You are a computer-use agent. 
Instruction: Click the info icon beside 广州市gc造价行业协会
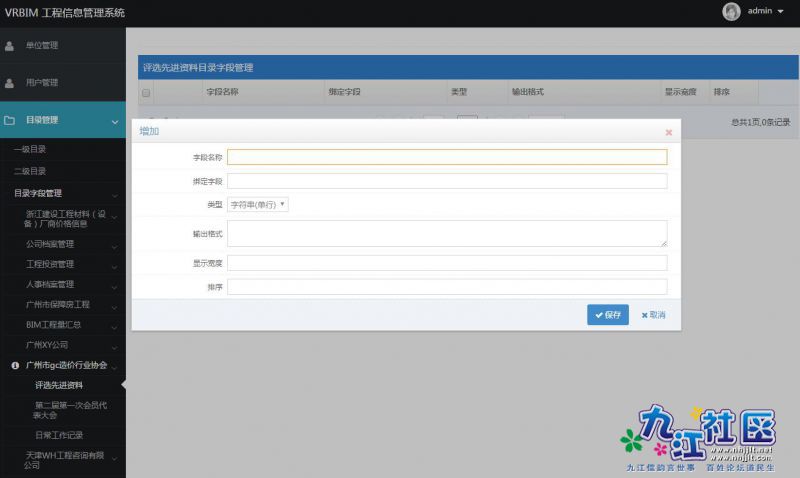(x=15, y=365)
